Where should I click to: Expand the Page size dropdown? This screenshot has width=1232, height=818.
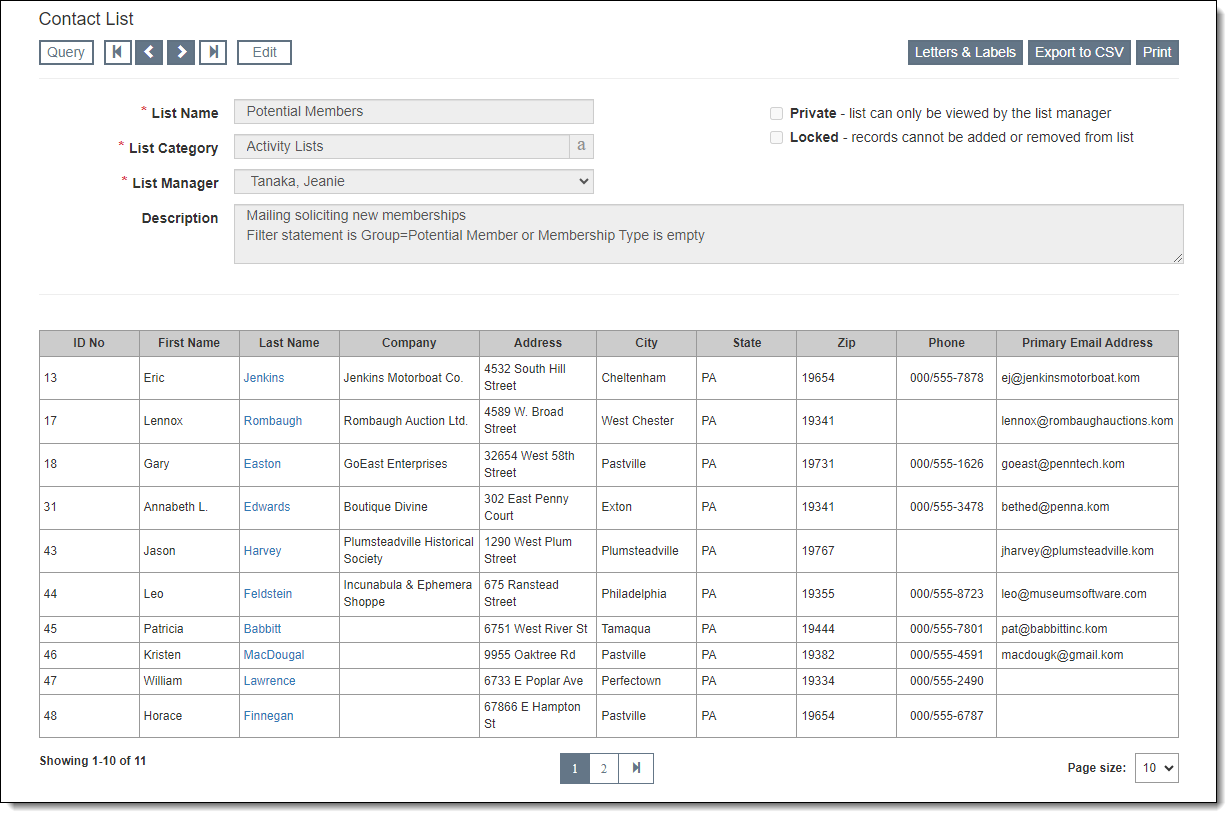coord(1156,768)
